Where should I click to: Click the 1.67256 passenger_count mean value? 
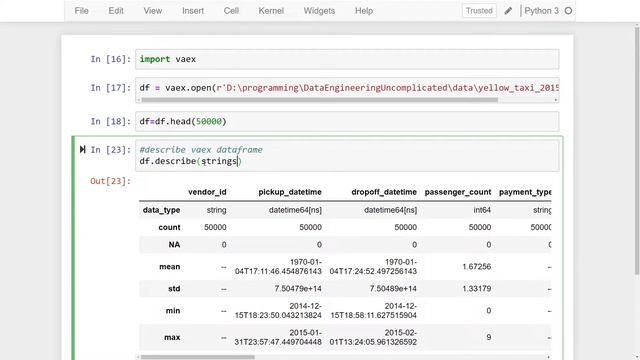click(x=476, y=267)
